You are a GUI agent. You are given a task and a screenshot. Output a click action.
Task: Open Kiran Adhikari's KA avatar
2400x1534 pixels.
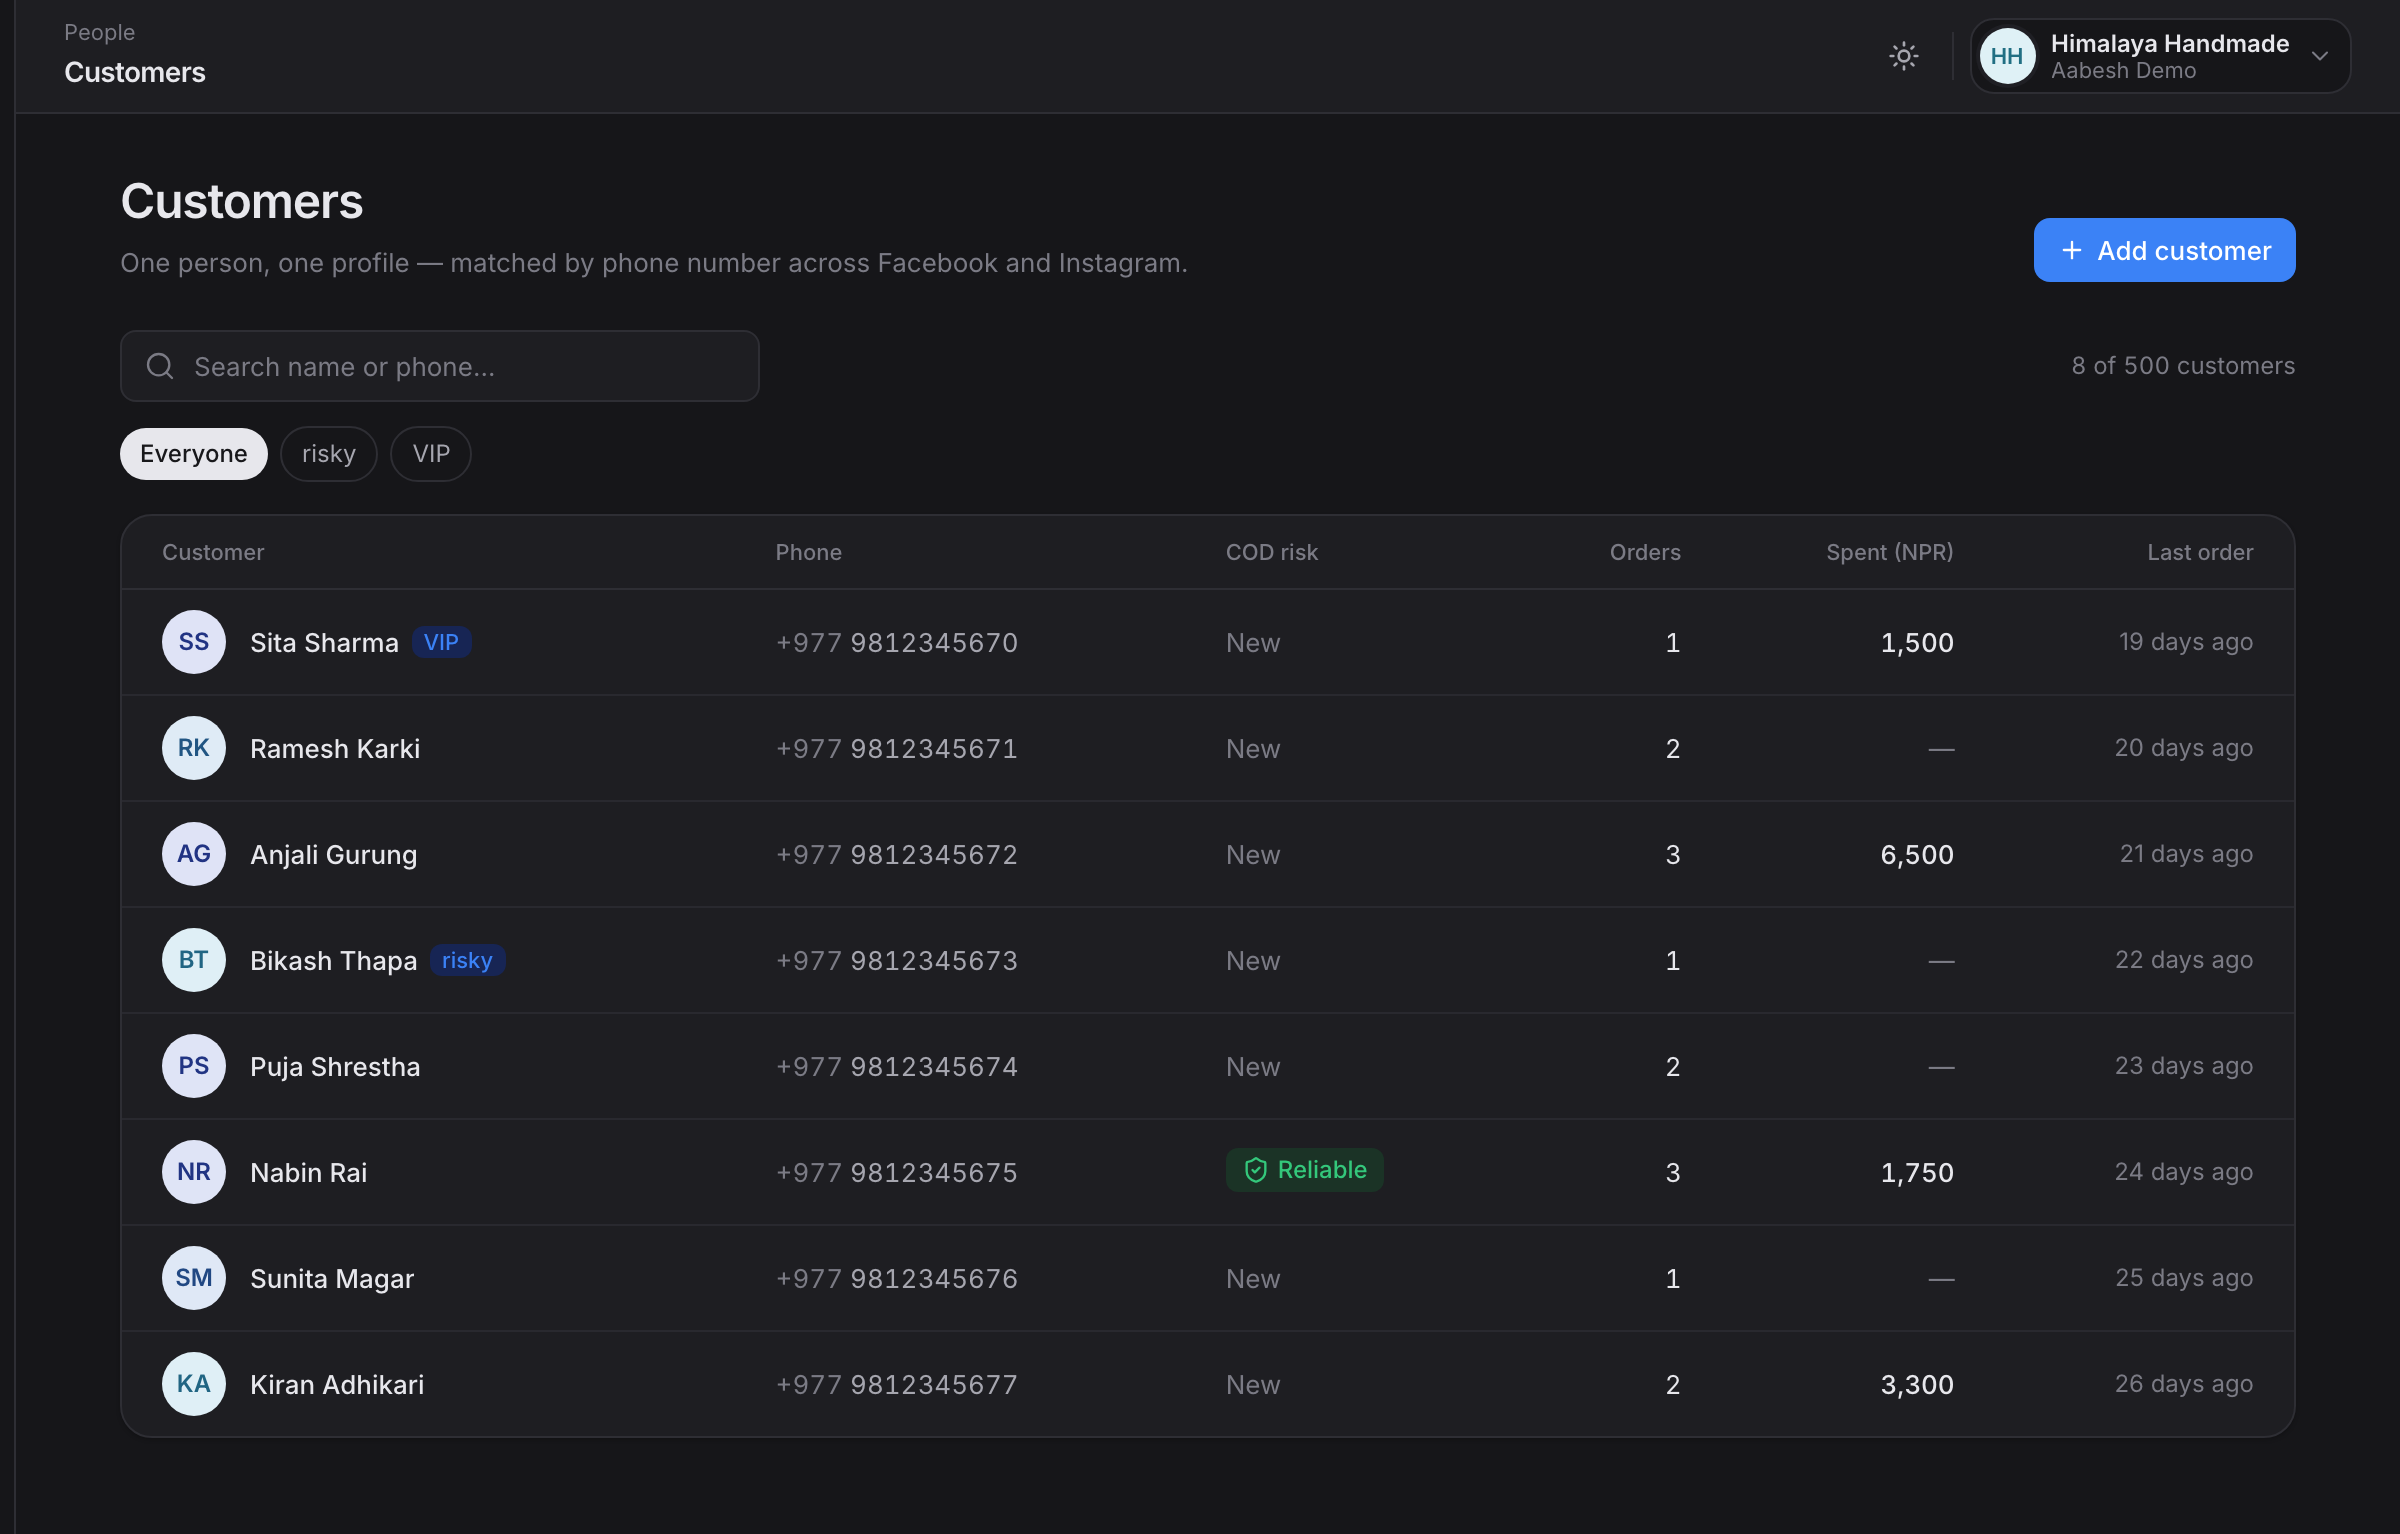click(x=194, y=1384)
